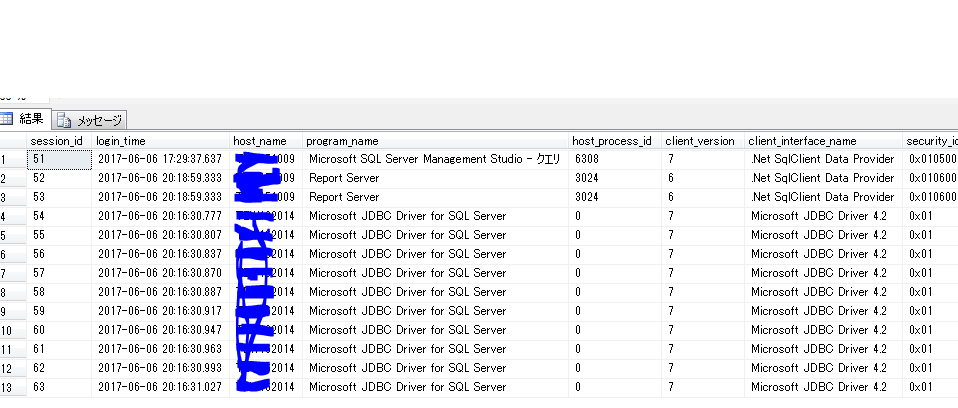Click the host_process_id column header
Image resolution: width=958 pixels, height=408 pixels.
(615, 141)
